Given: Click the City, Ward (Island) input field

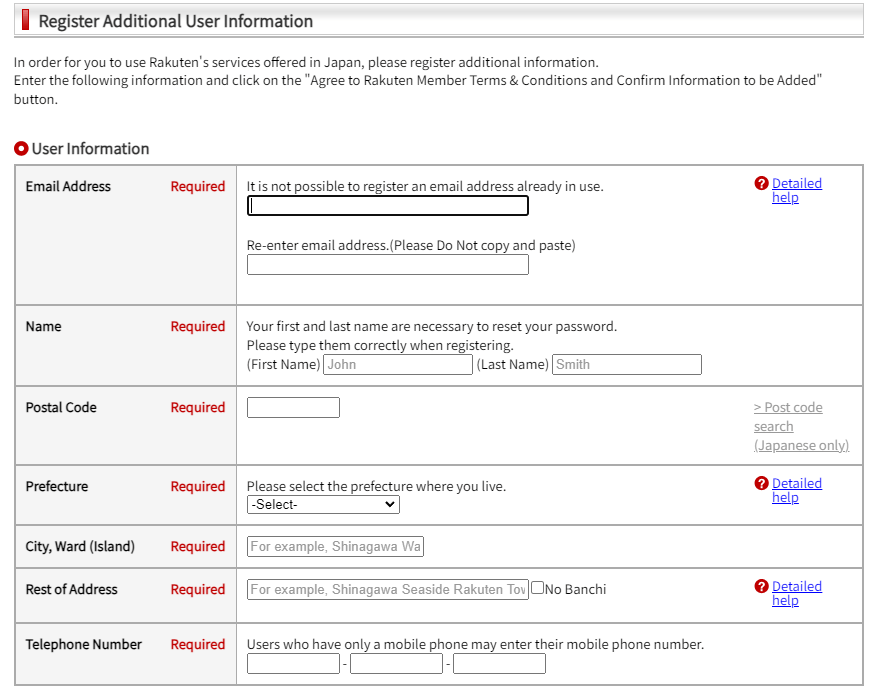Looking at the screenshot, I should click(335, 546).
